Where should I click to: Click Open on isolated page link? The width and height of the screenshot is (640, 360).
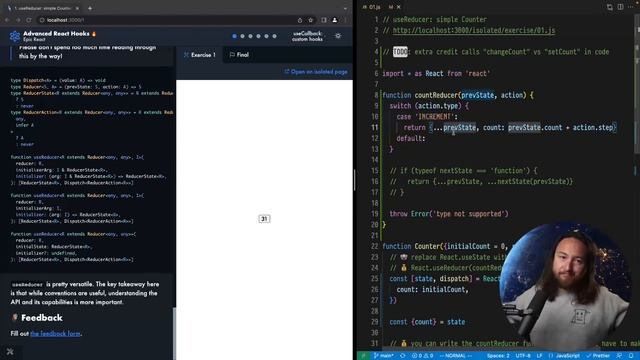point(316,72)
